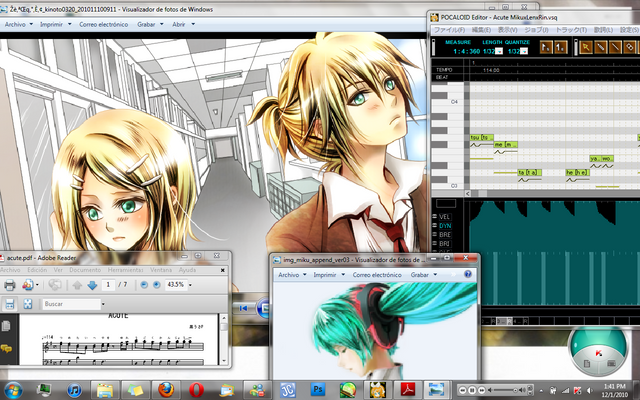Open QUANTIZE dropdown in VOCALOID Editor

[524, 51]
